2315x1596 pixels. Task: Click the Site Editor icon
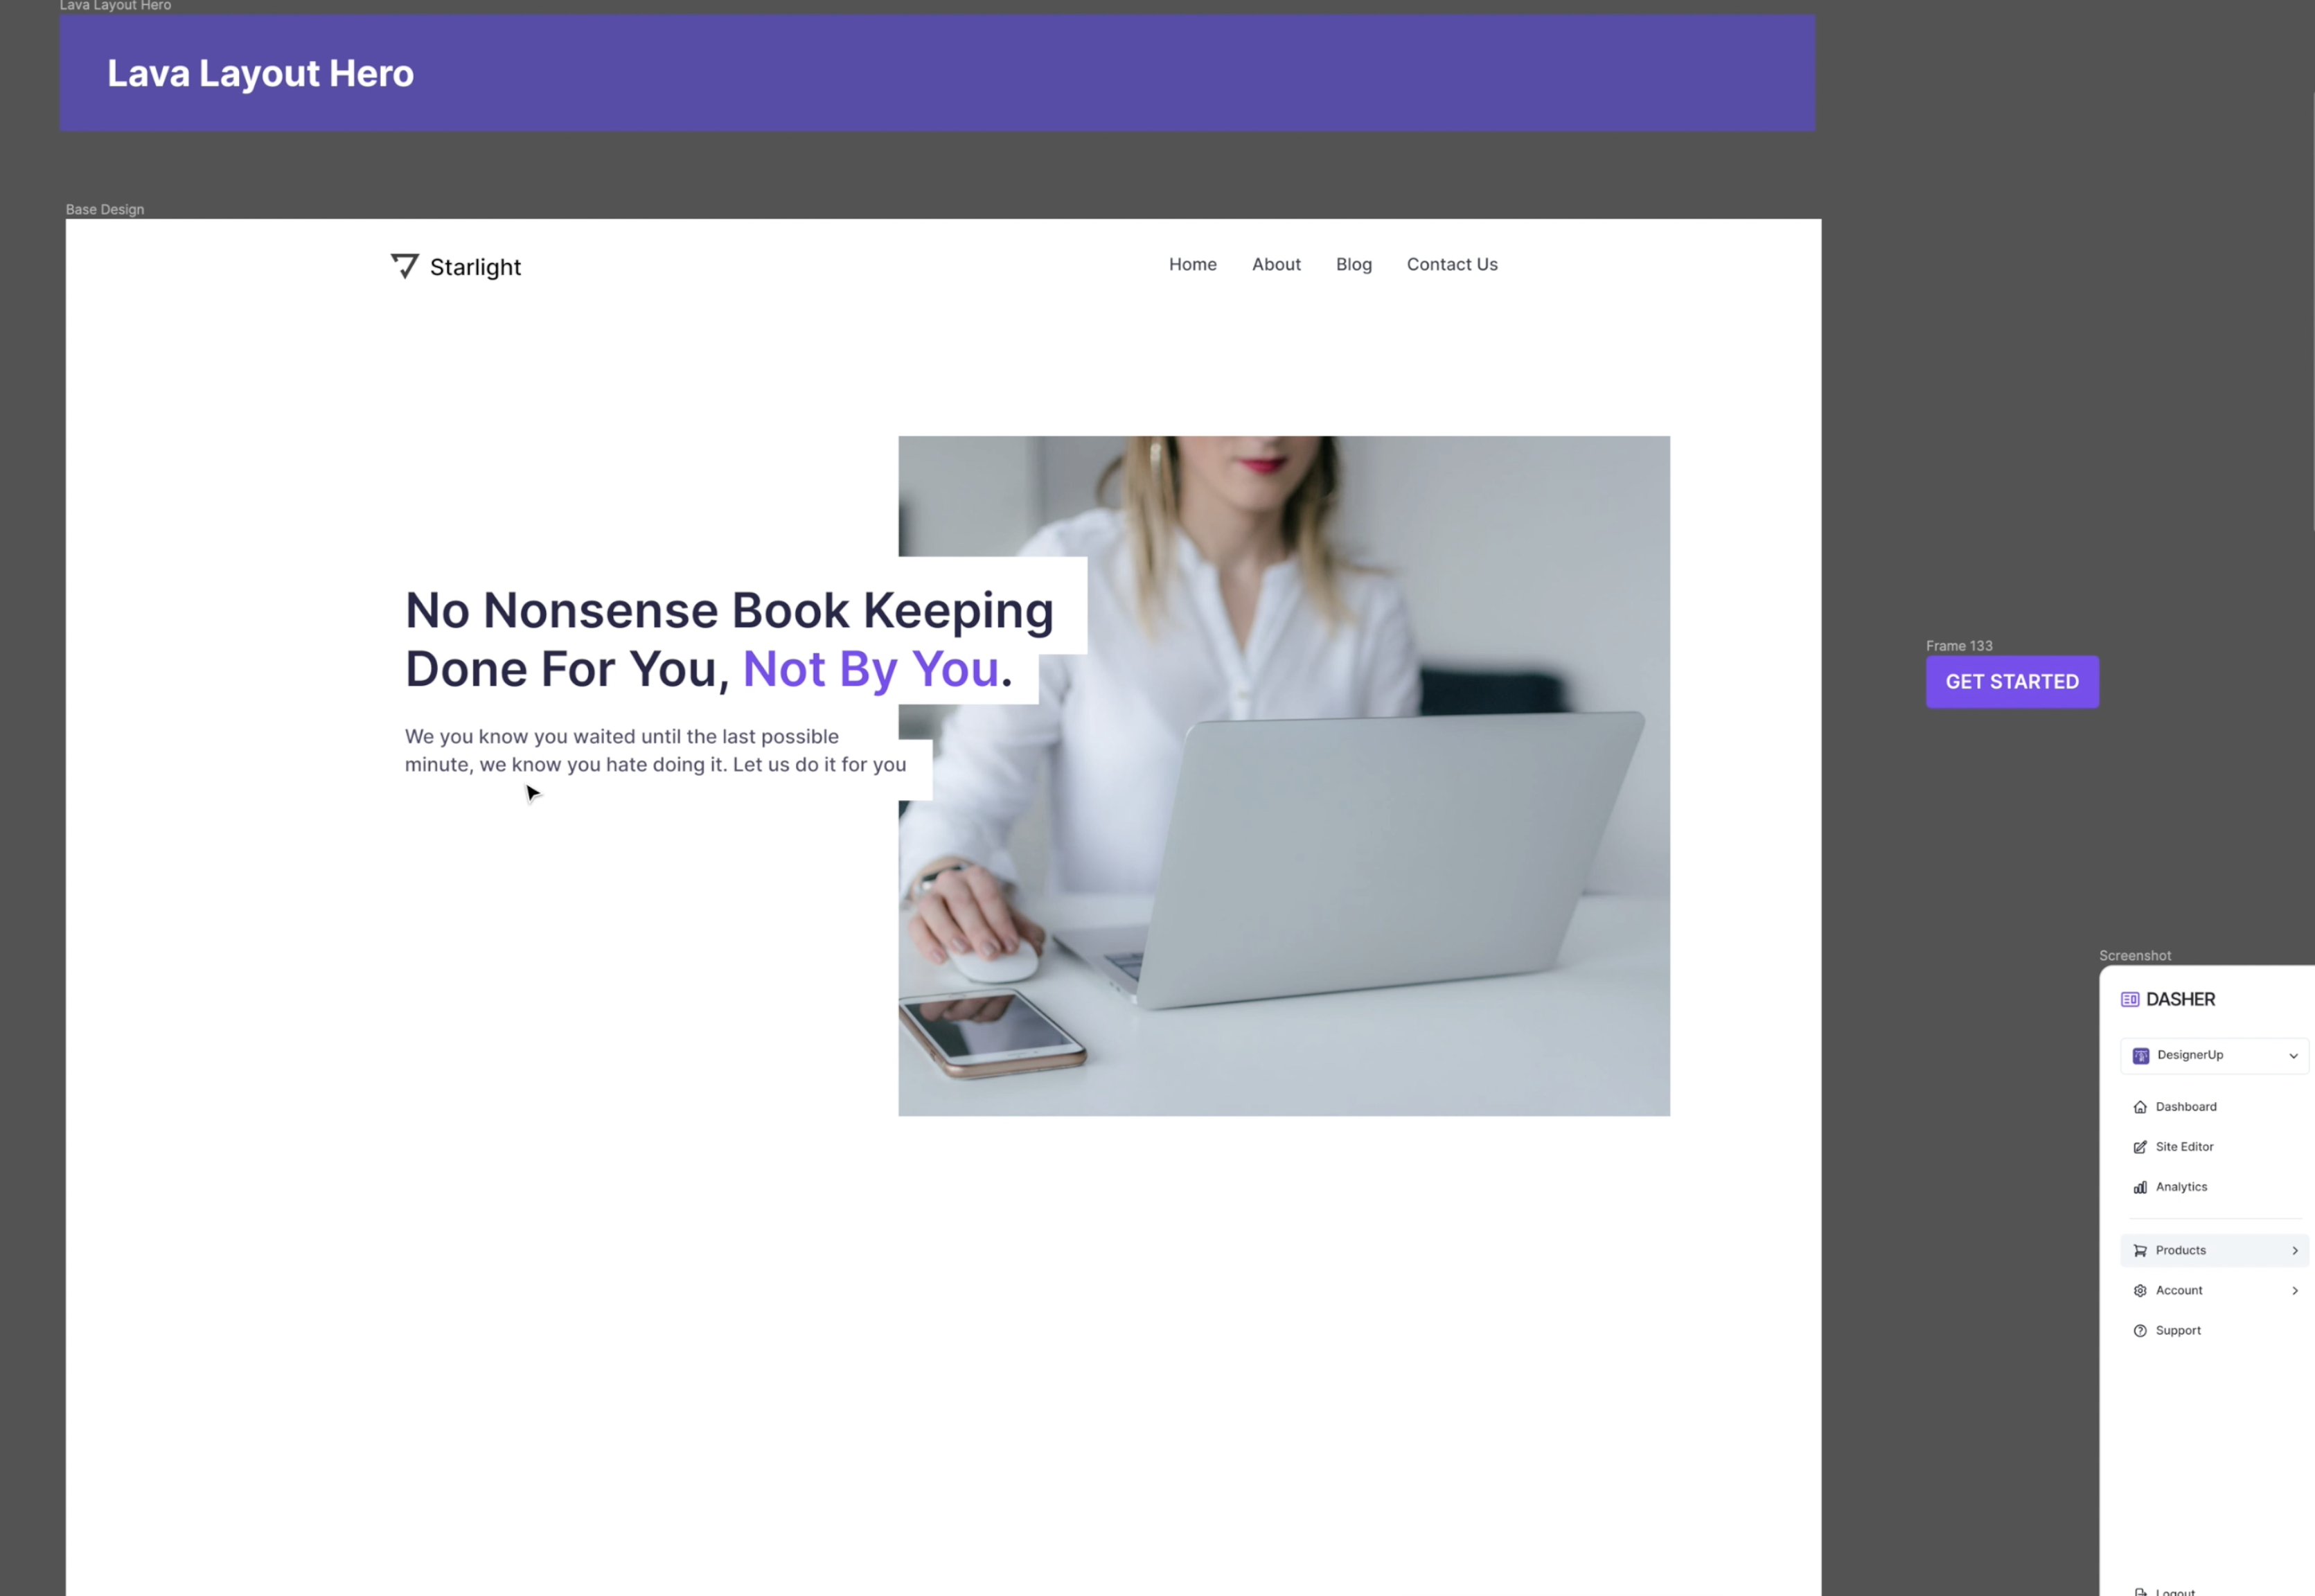tap(2139, 1146)
